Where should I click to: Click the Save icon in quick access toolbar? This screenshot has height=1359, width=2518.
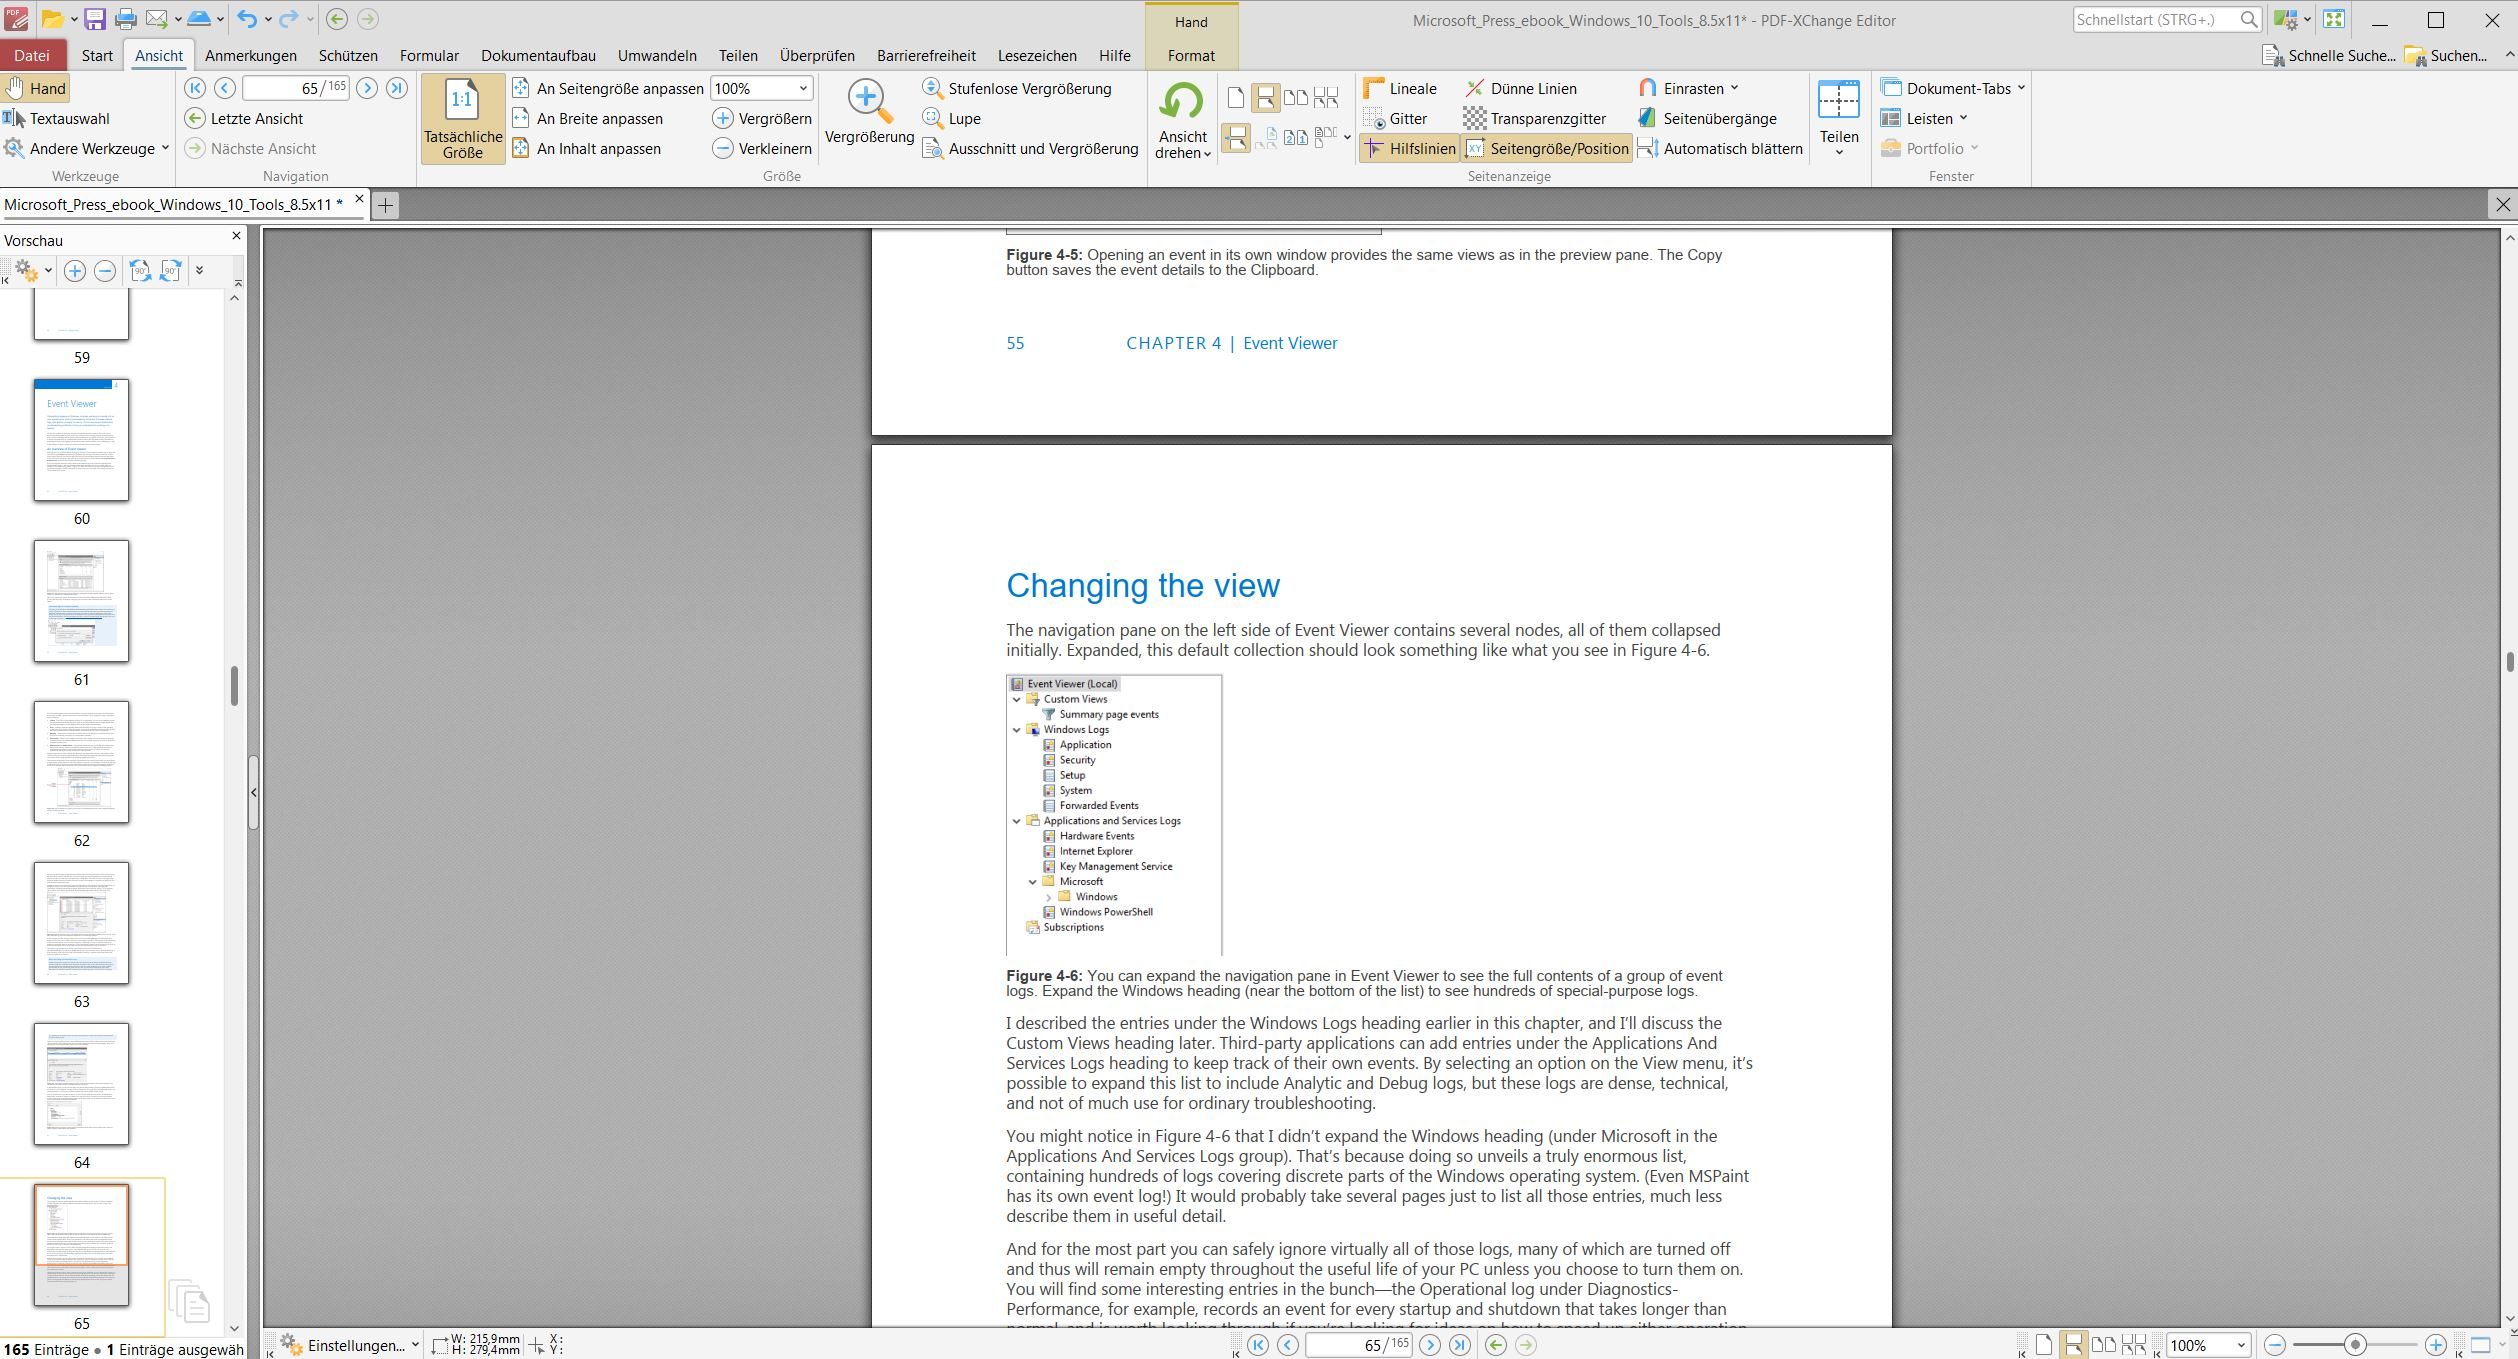pyautogui.click(x=95, y=19)
